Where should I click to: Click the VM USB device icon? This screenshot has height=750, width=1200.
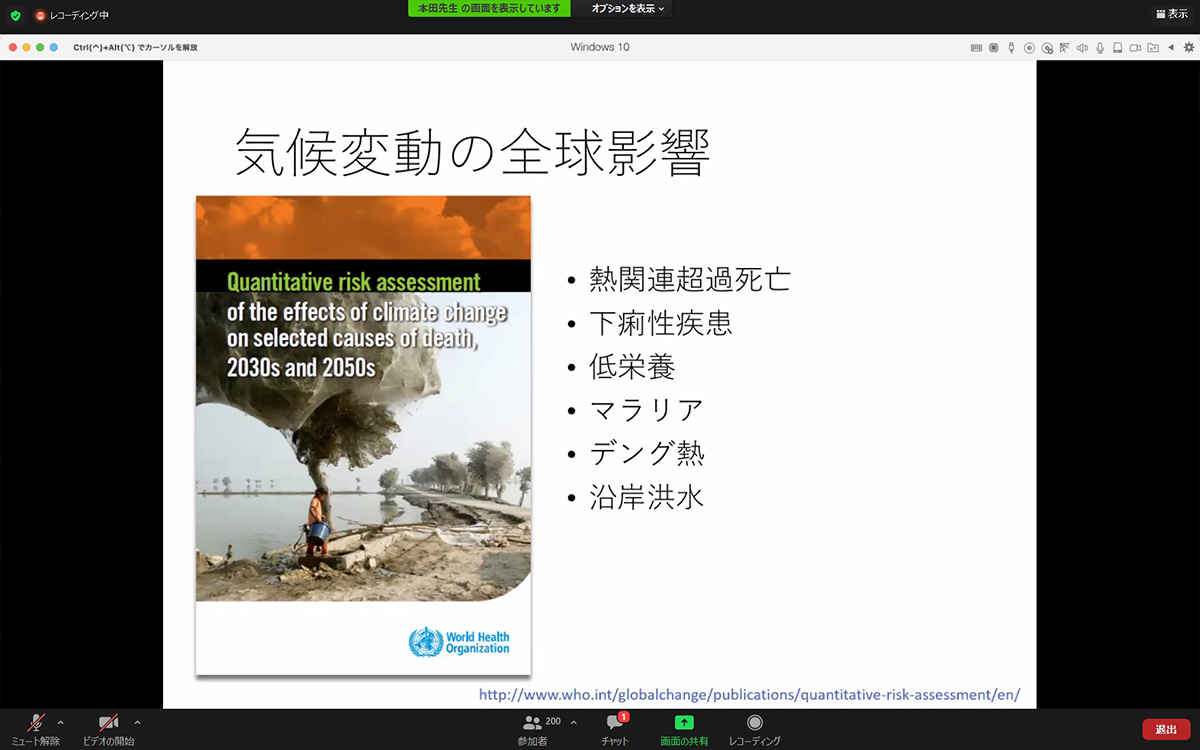(x=1011, y=47)
